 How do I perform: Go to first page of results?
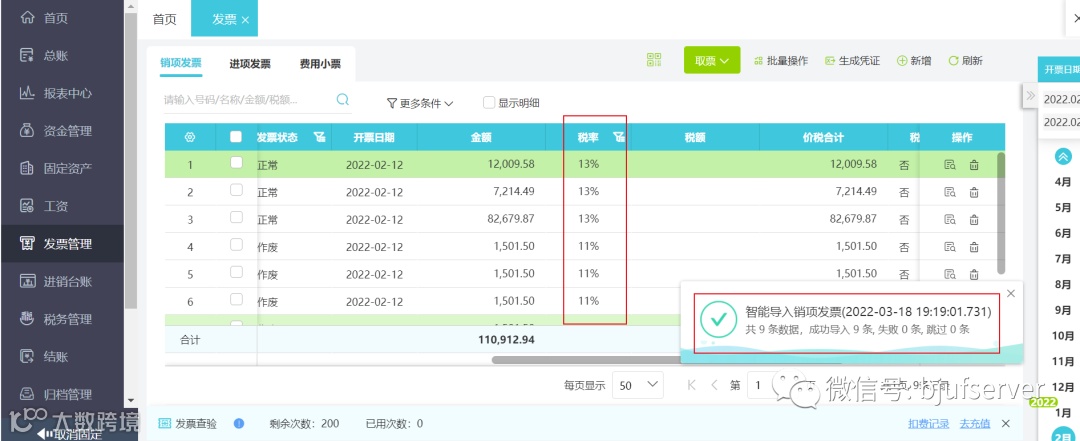point(692,385)
